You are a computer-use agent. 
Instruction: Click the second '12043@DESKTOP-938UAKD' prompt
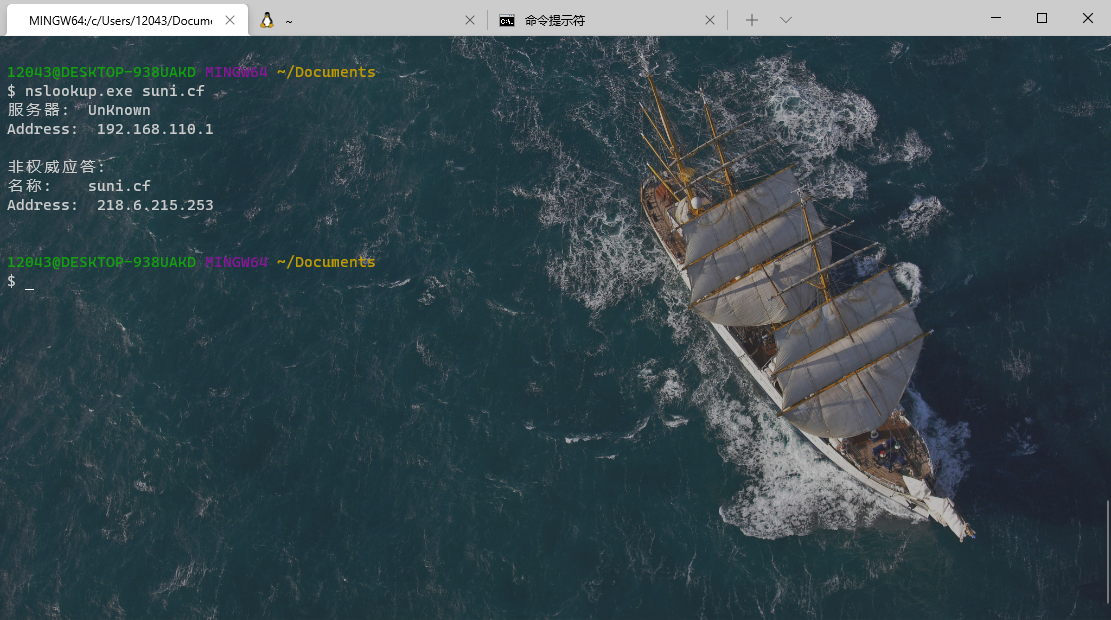[x=101, y=262]
